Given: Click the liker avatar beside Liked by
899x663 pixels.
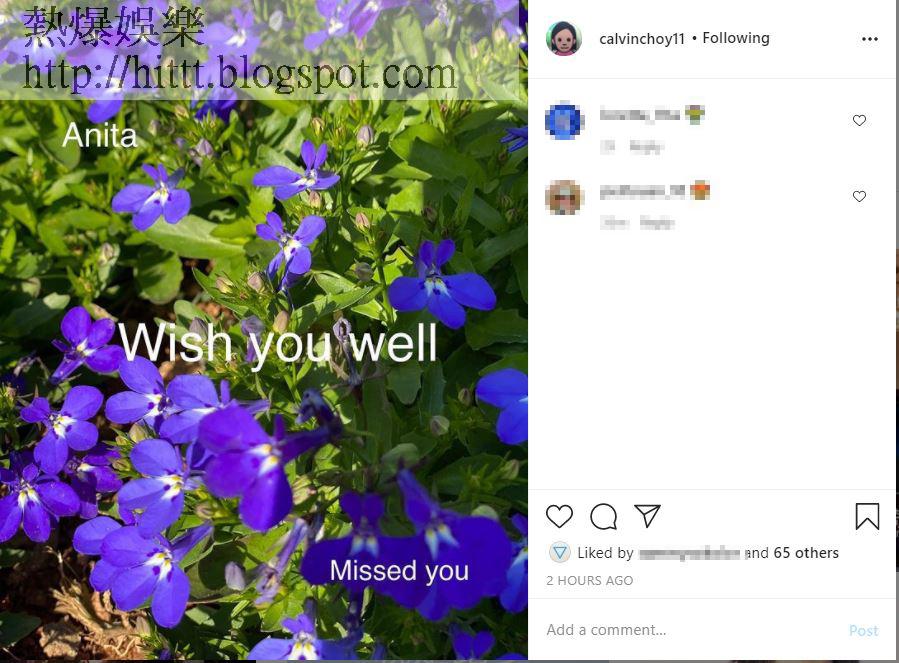Looking at the screenshot, I should point(560,553).
